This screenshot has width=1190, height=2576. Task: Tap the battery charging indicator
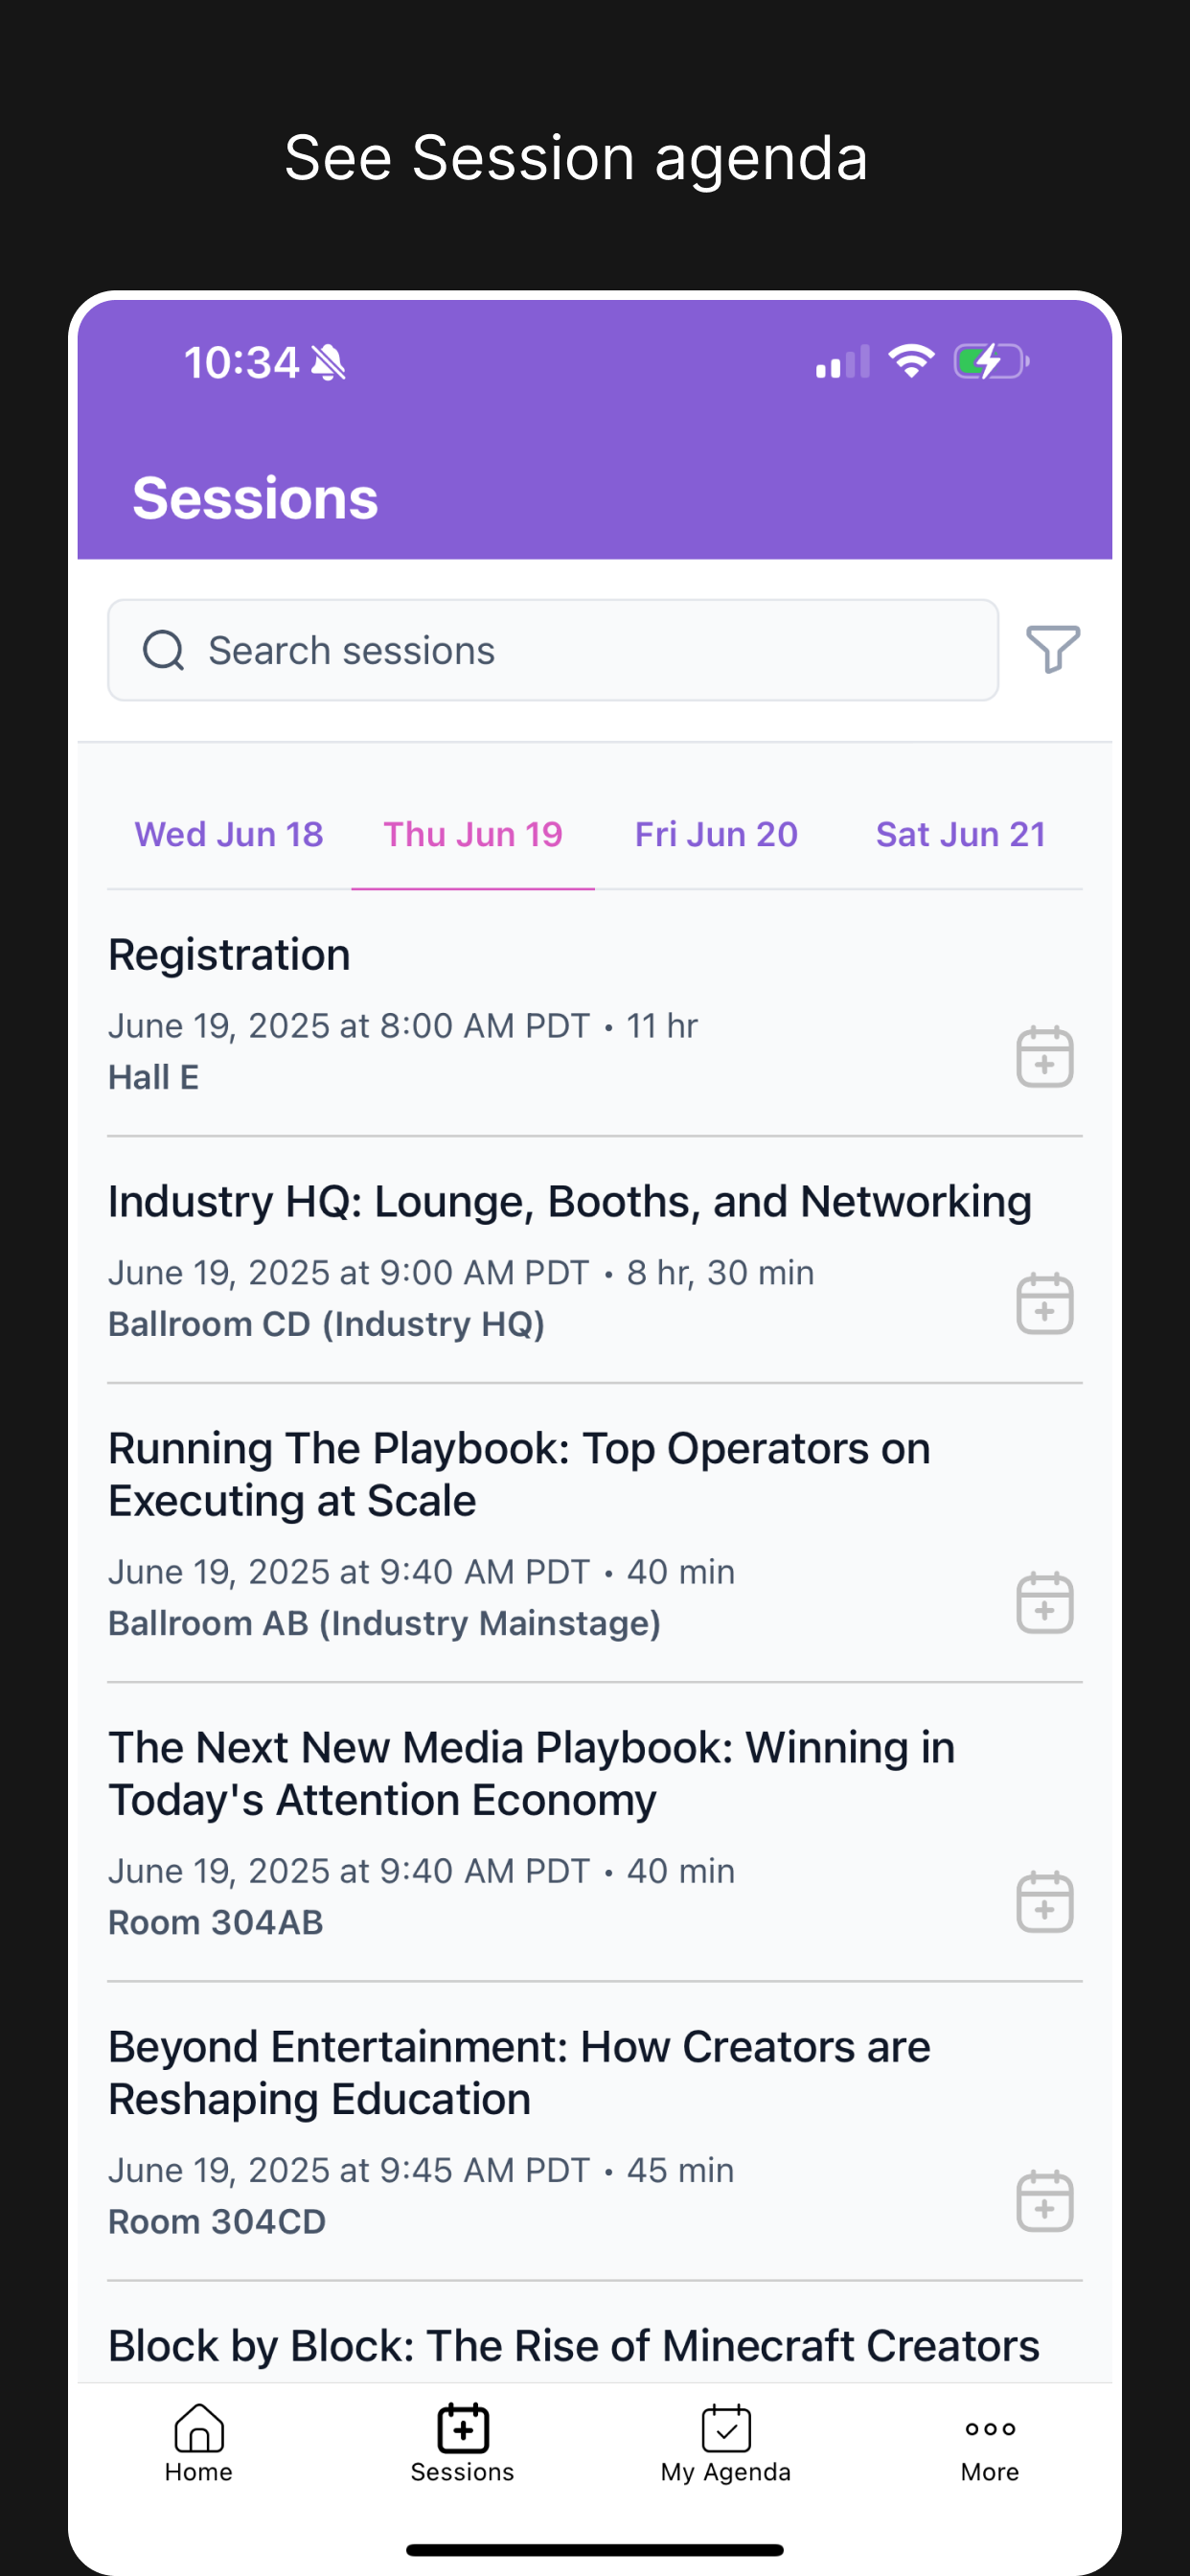(991, 361)
